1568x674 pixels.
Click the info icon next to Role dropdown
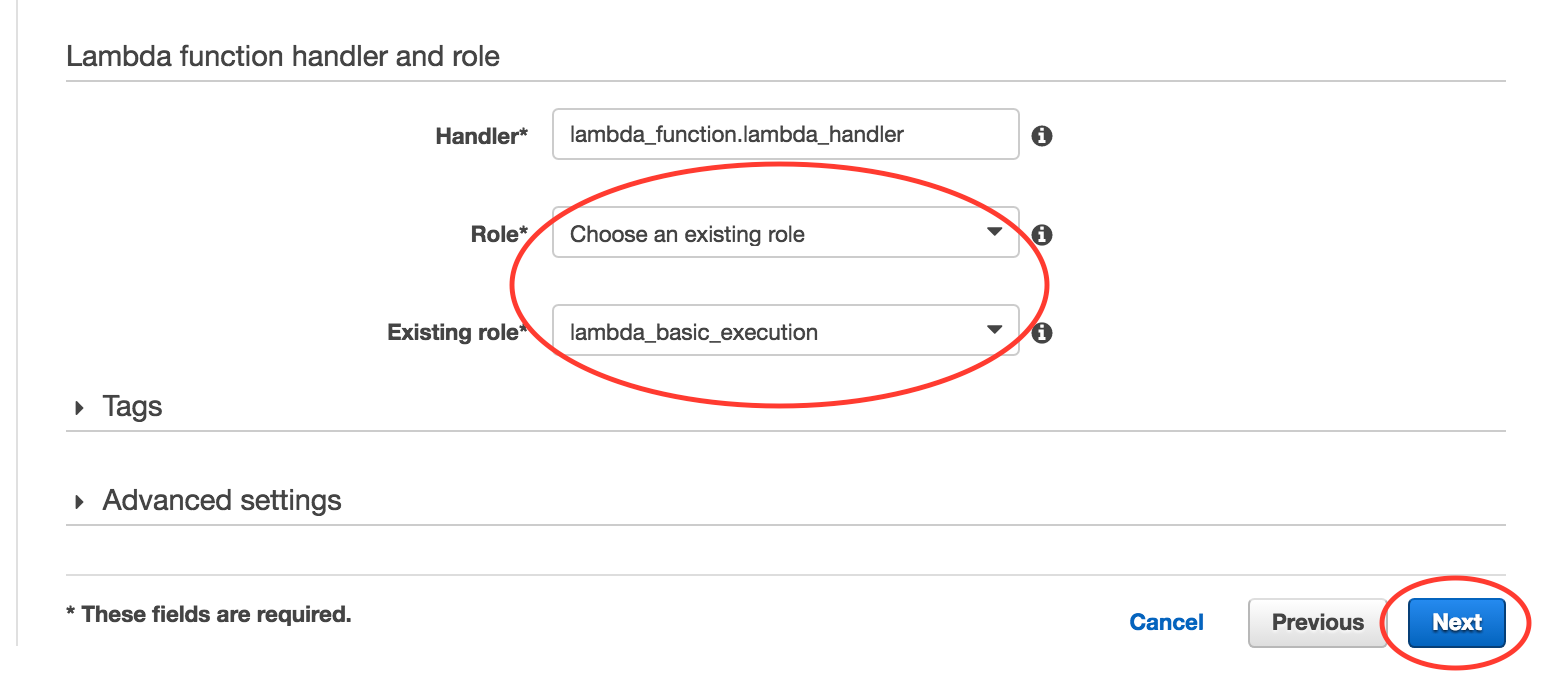(x=1041, y=235)
